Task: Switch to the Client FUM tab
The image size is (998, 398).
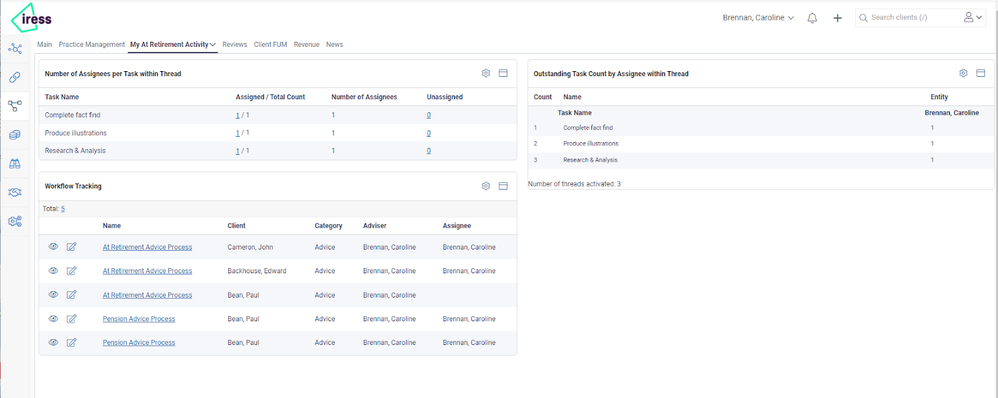Action: pyautogui.click(x=271, y=45)
